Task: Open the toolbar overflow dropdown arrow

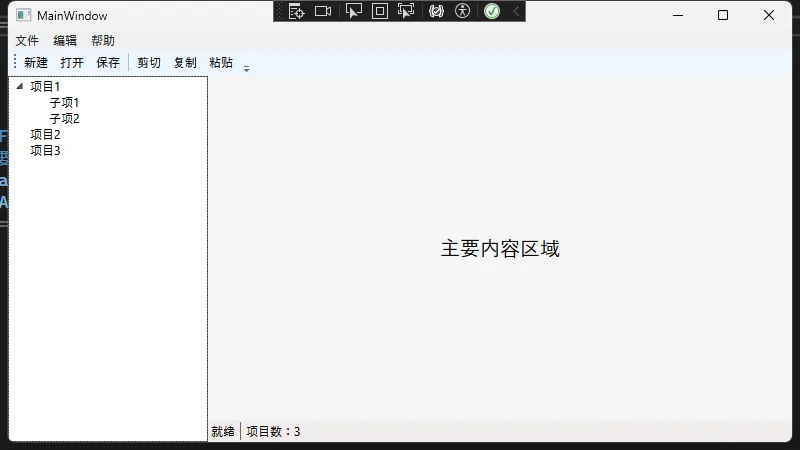Action: pyautogui.click(x=247, y=68)
